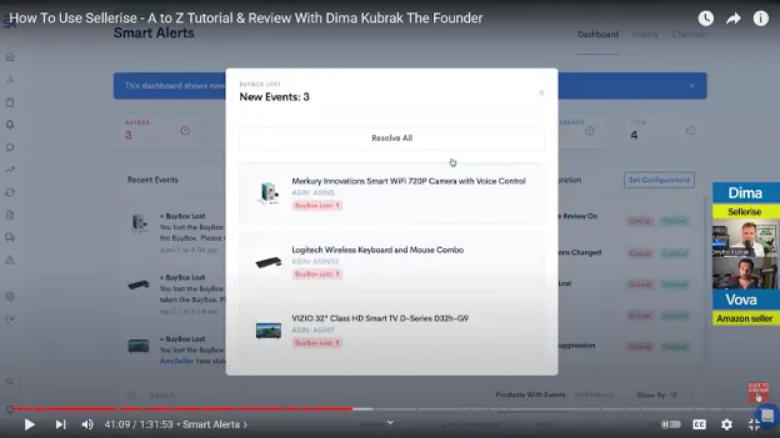Viewport: 780px width, 438px height.
Task: Open refresh sync icon in sidebar
Action: (10, 193)
